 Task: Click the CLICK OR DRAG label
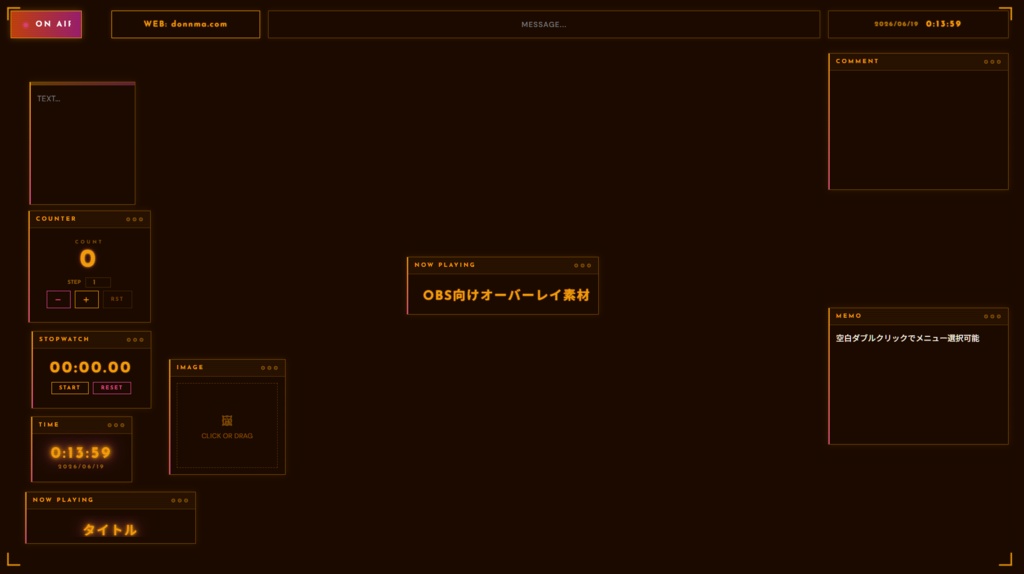tap(227, 436)
